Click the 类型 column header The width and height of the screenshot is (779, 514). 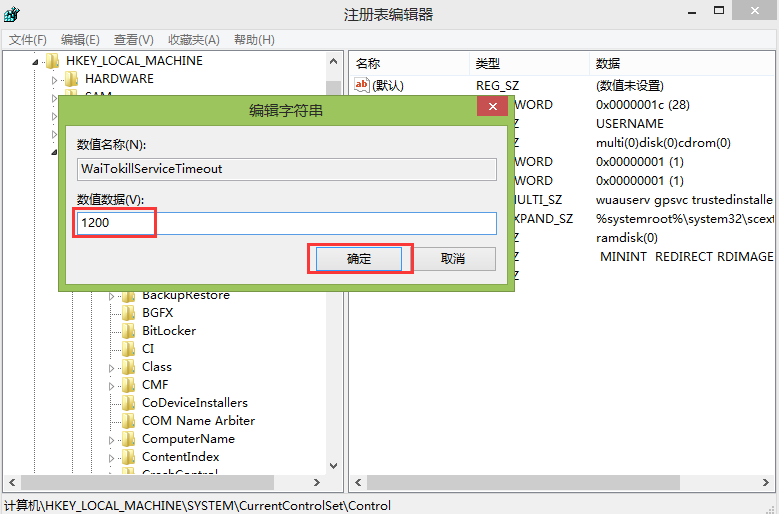click(x=488, y=63)
